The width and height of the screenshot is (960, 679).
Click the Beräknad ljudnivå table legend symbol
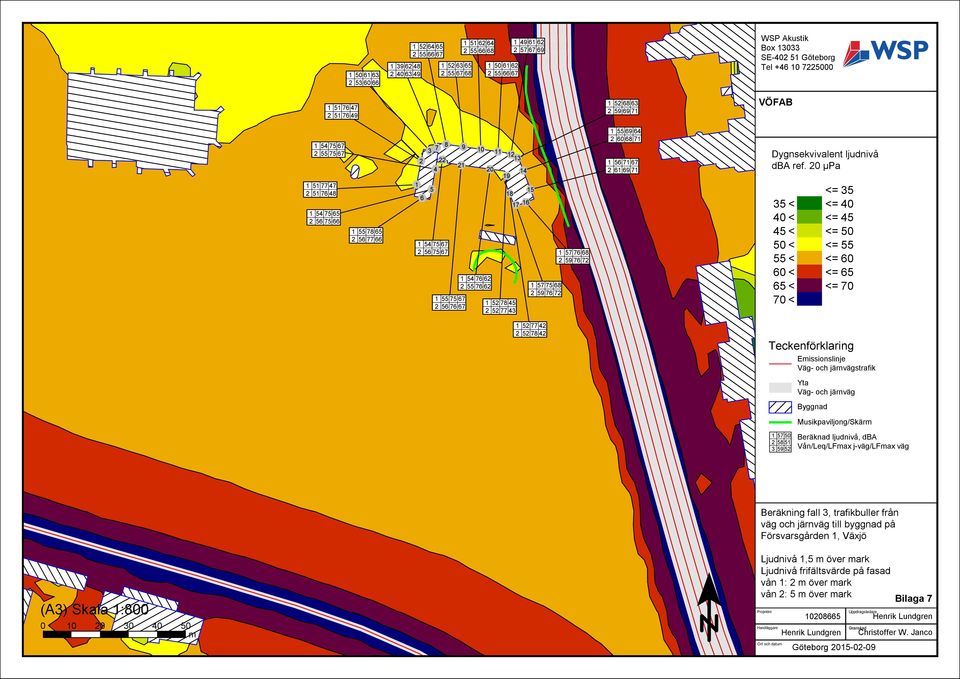(781, 442)
